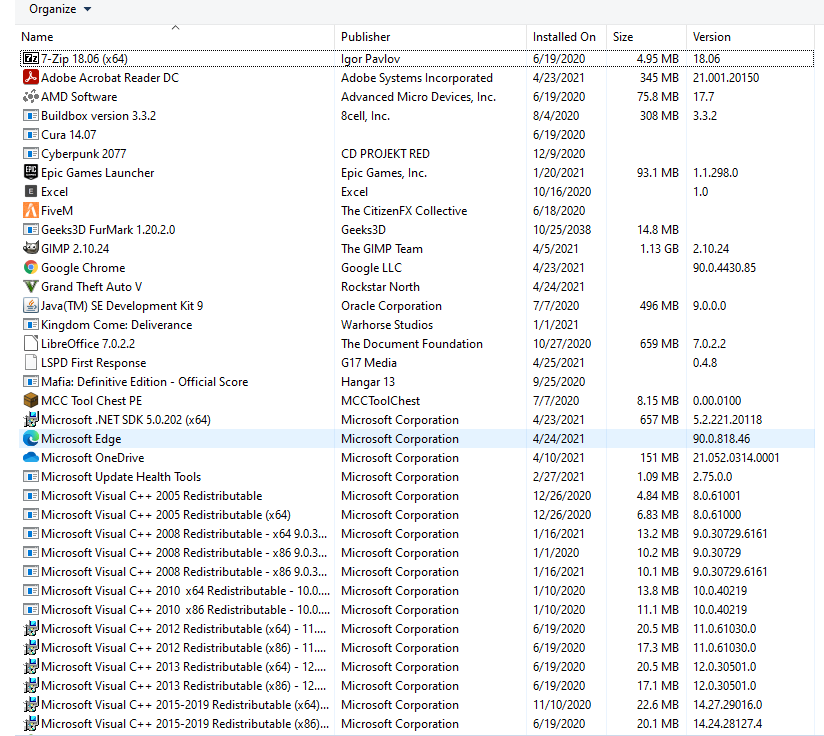Image resolution: width=824 pixels, height=736 pixels.
Task: Select Microsoft Edge program name
Action: pos(81,439)
